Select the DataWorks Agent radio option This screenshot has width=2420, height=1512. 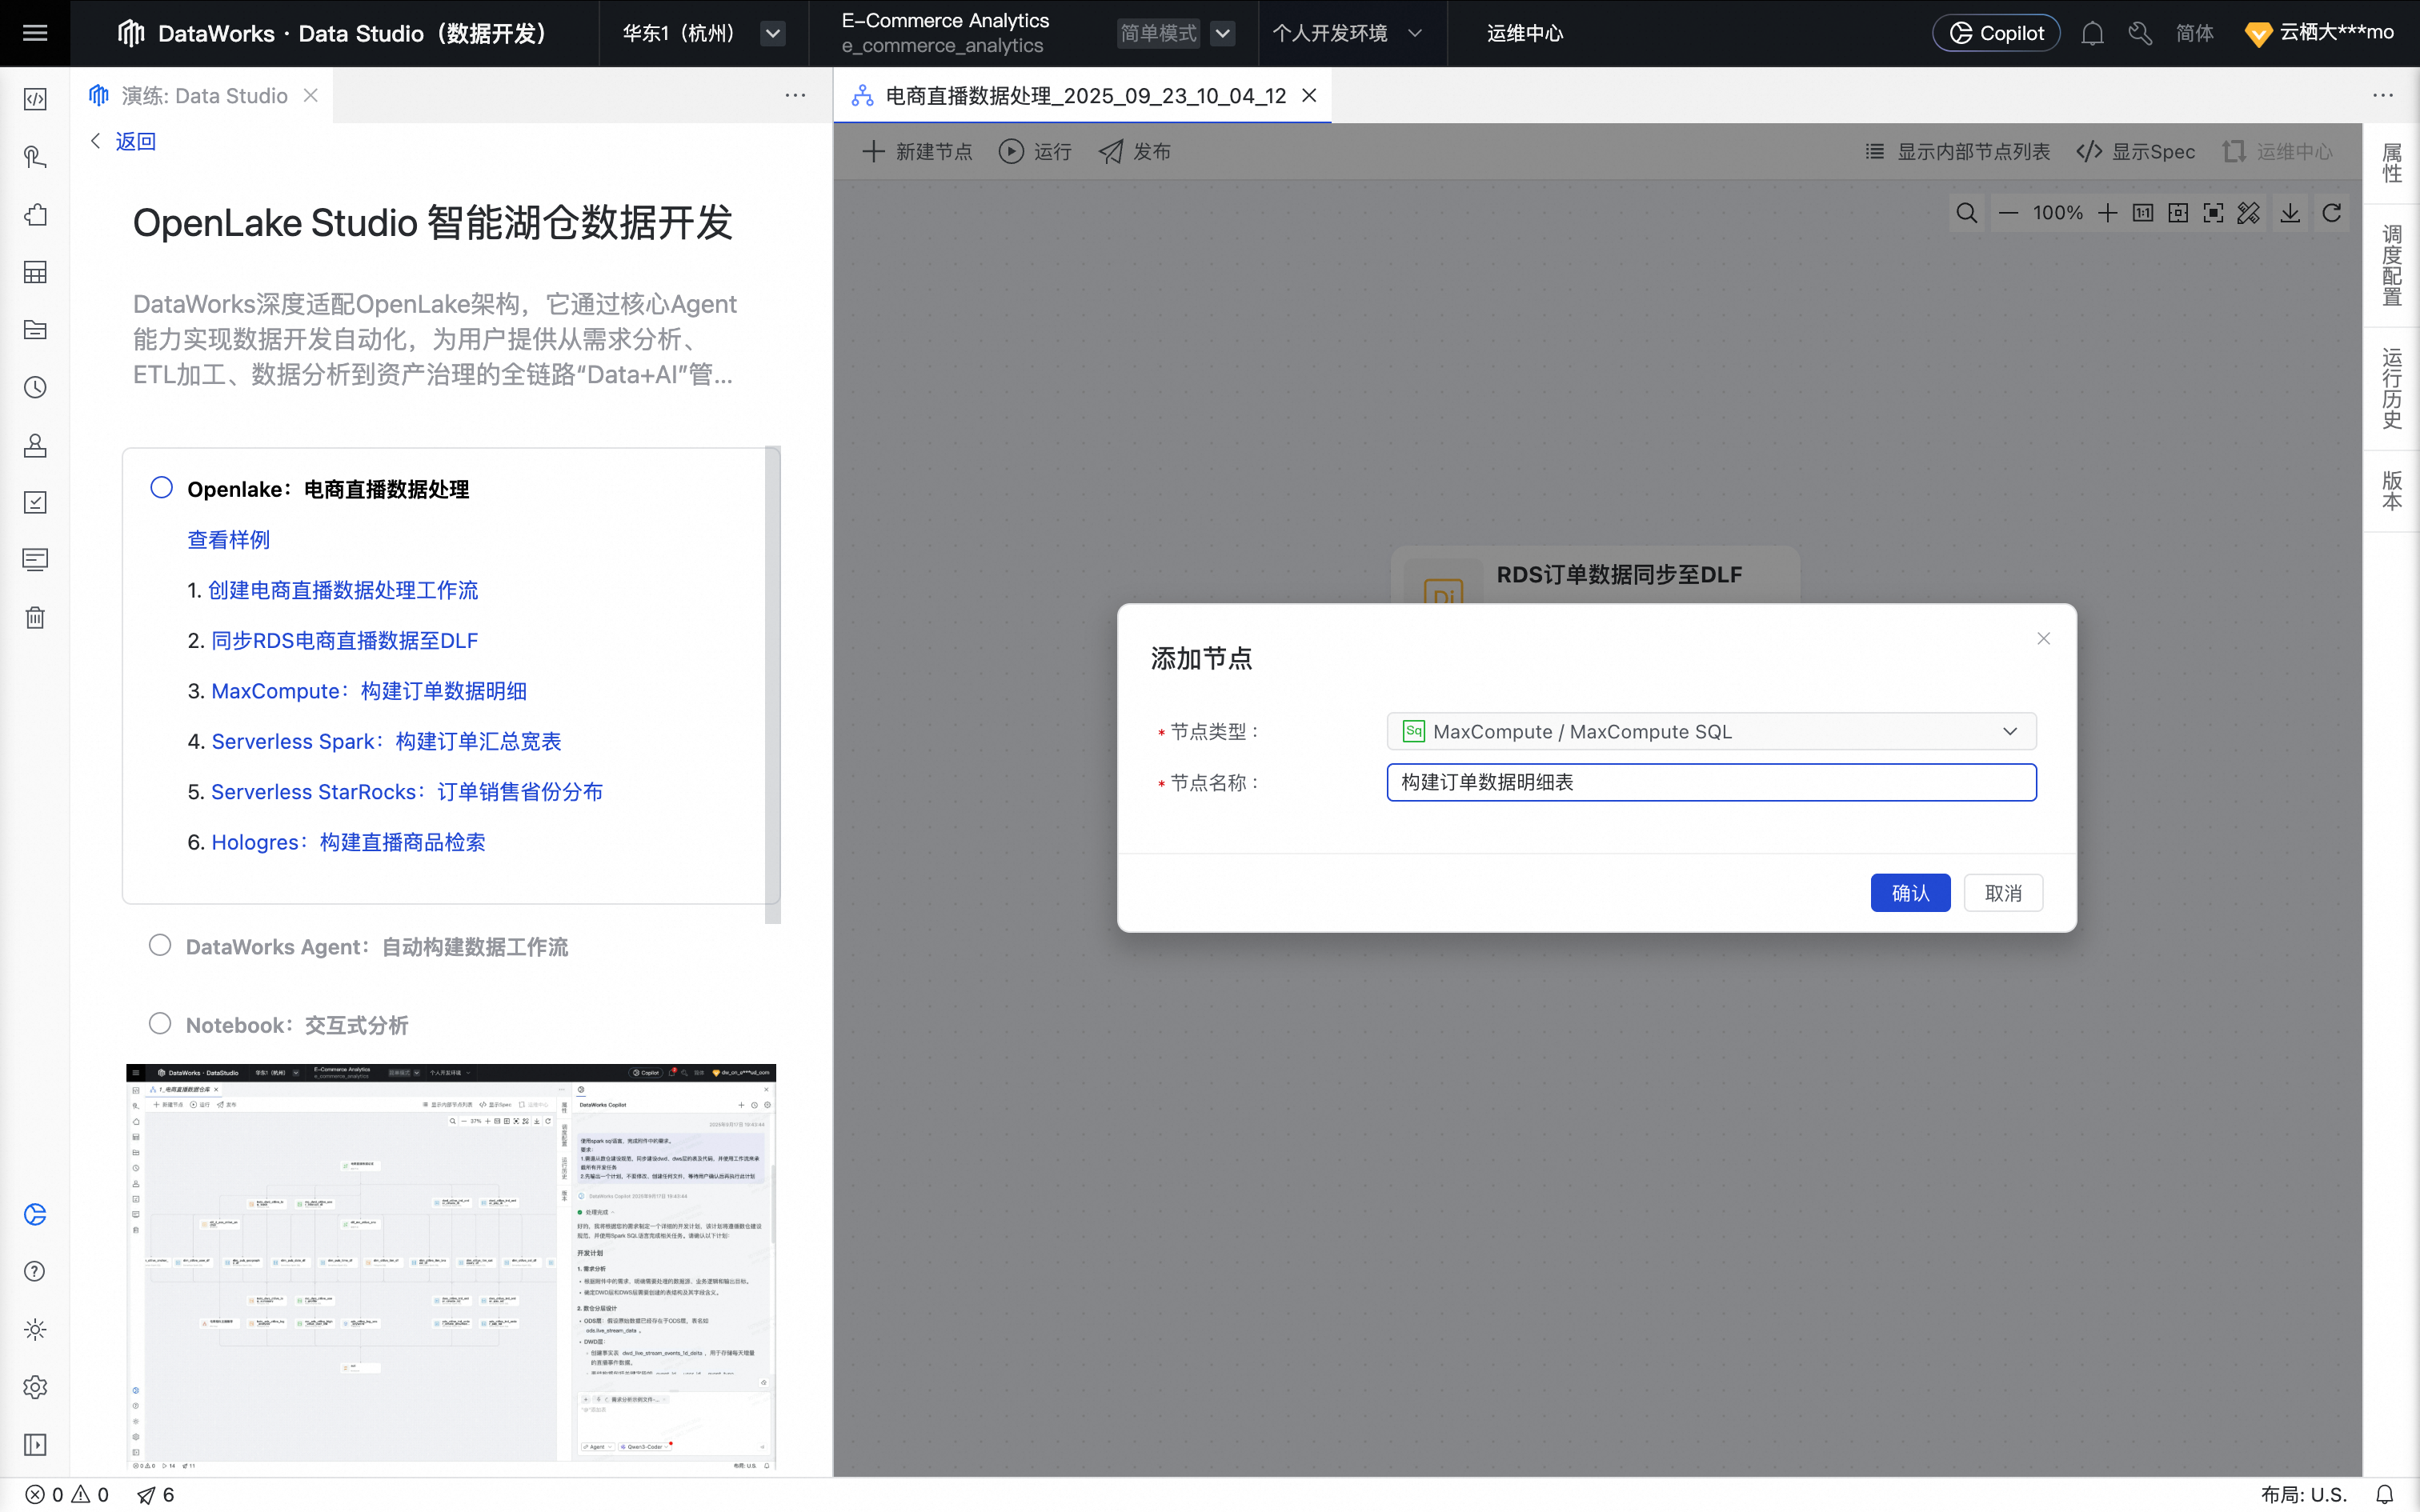pos(160,945)
